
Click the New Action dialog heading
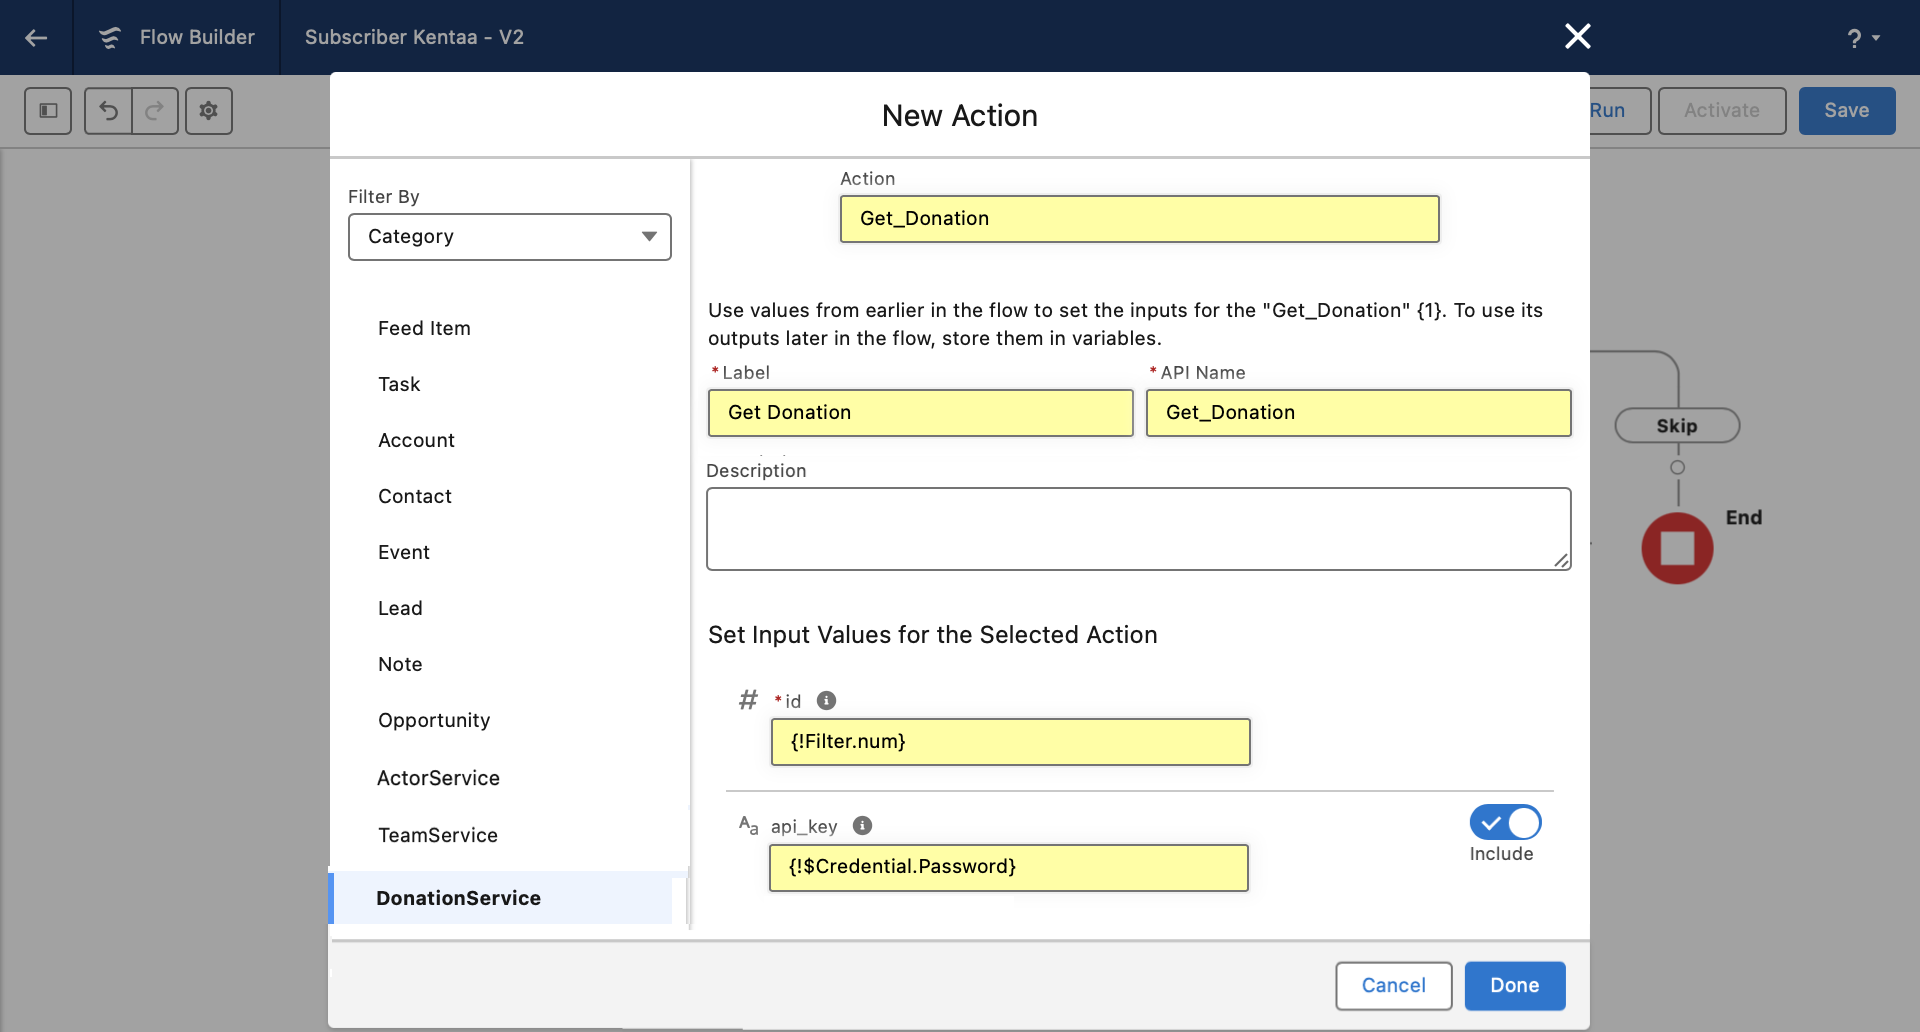[x=960, y=116]
